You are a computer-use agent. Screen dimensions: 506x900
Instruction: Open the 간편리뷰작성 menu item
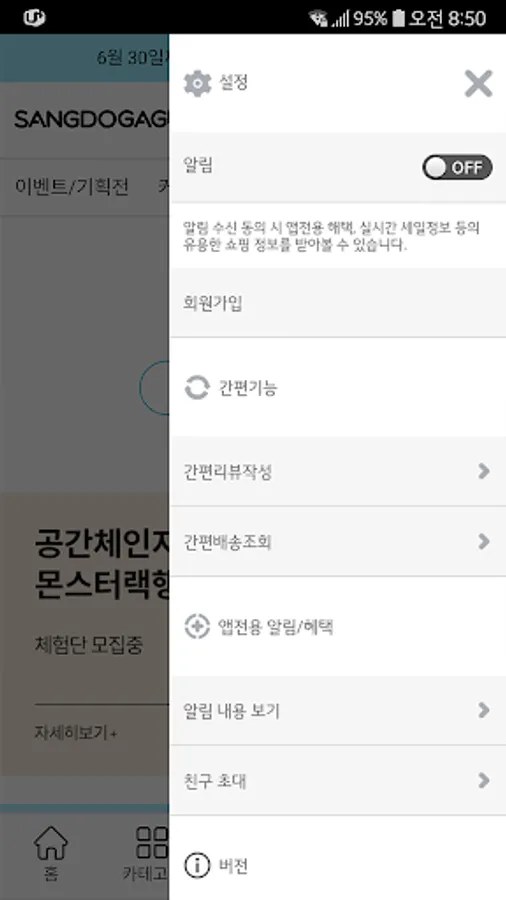(337, 471)
